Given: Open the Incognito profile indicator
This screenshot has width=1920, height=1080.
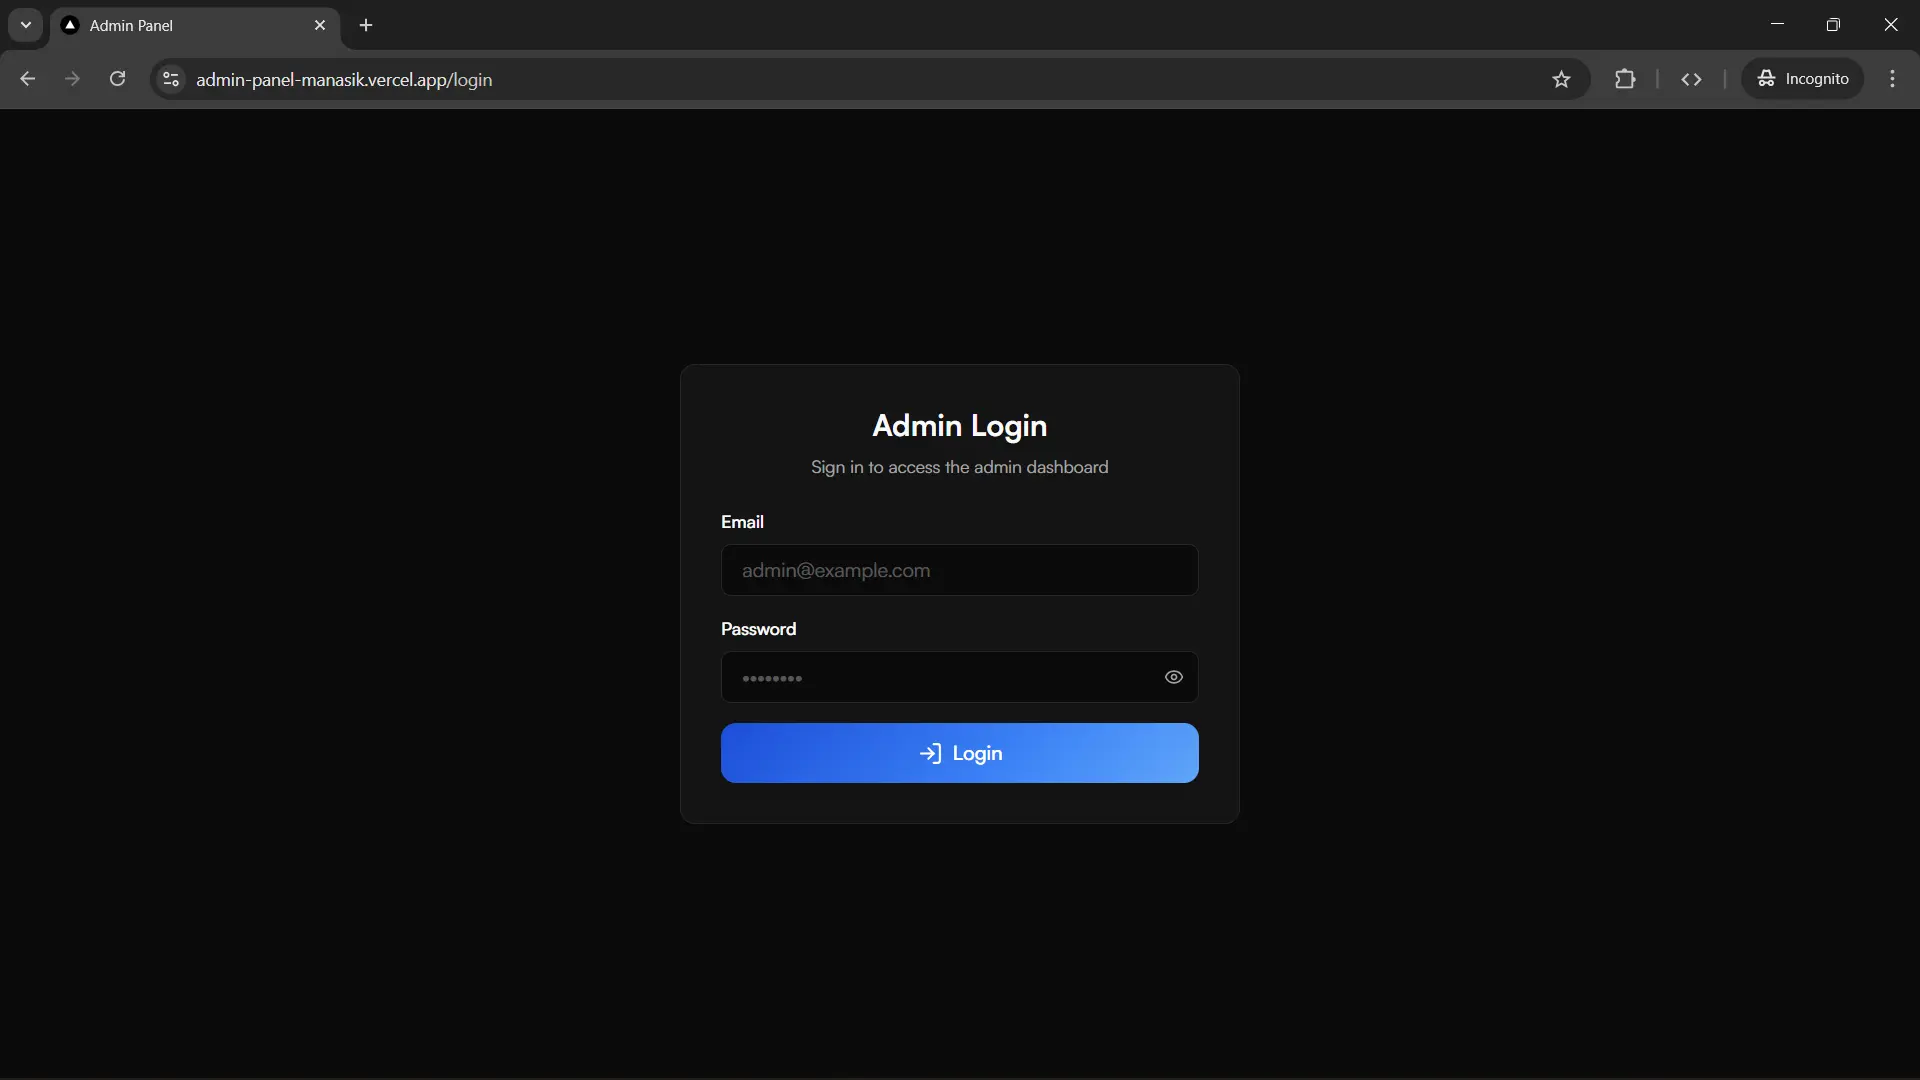Looking at the screenshot, I should click(x=1803, y=79).
